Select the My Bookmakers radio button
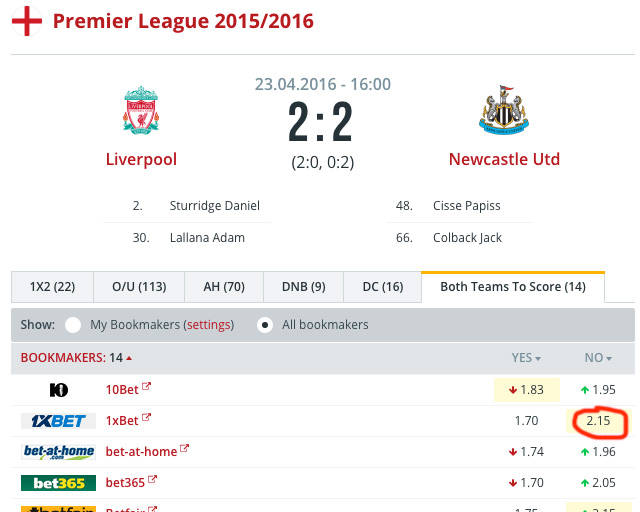The width and height of the screenshot is (640, 512). pos(73,325)
